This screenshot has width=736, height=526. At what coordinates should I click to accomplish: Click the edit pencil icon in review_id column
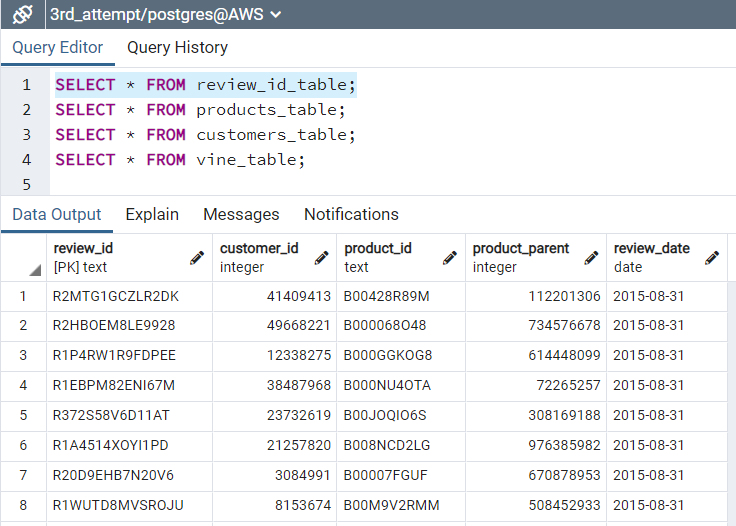(197, 257)
